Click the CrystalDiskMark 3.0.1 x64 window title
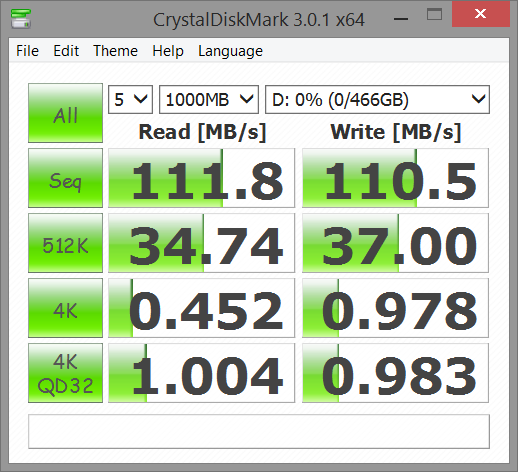518x472 pixels. point(259,20)
